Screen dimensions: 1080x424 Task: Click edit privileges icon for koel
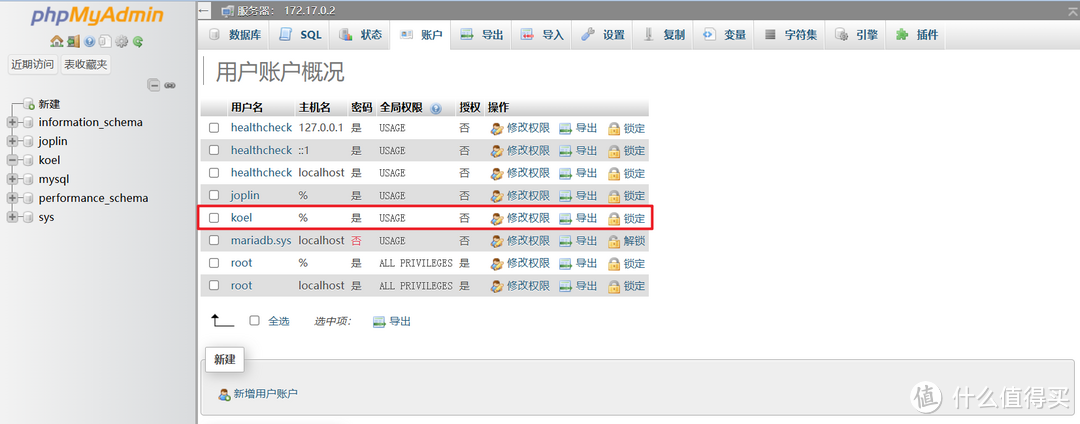[497, 219]
